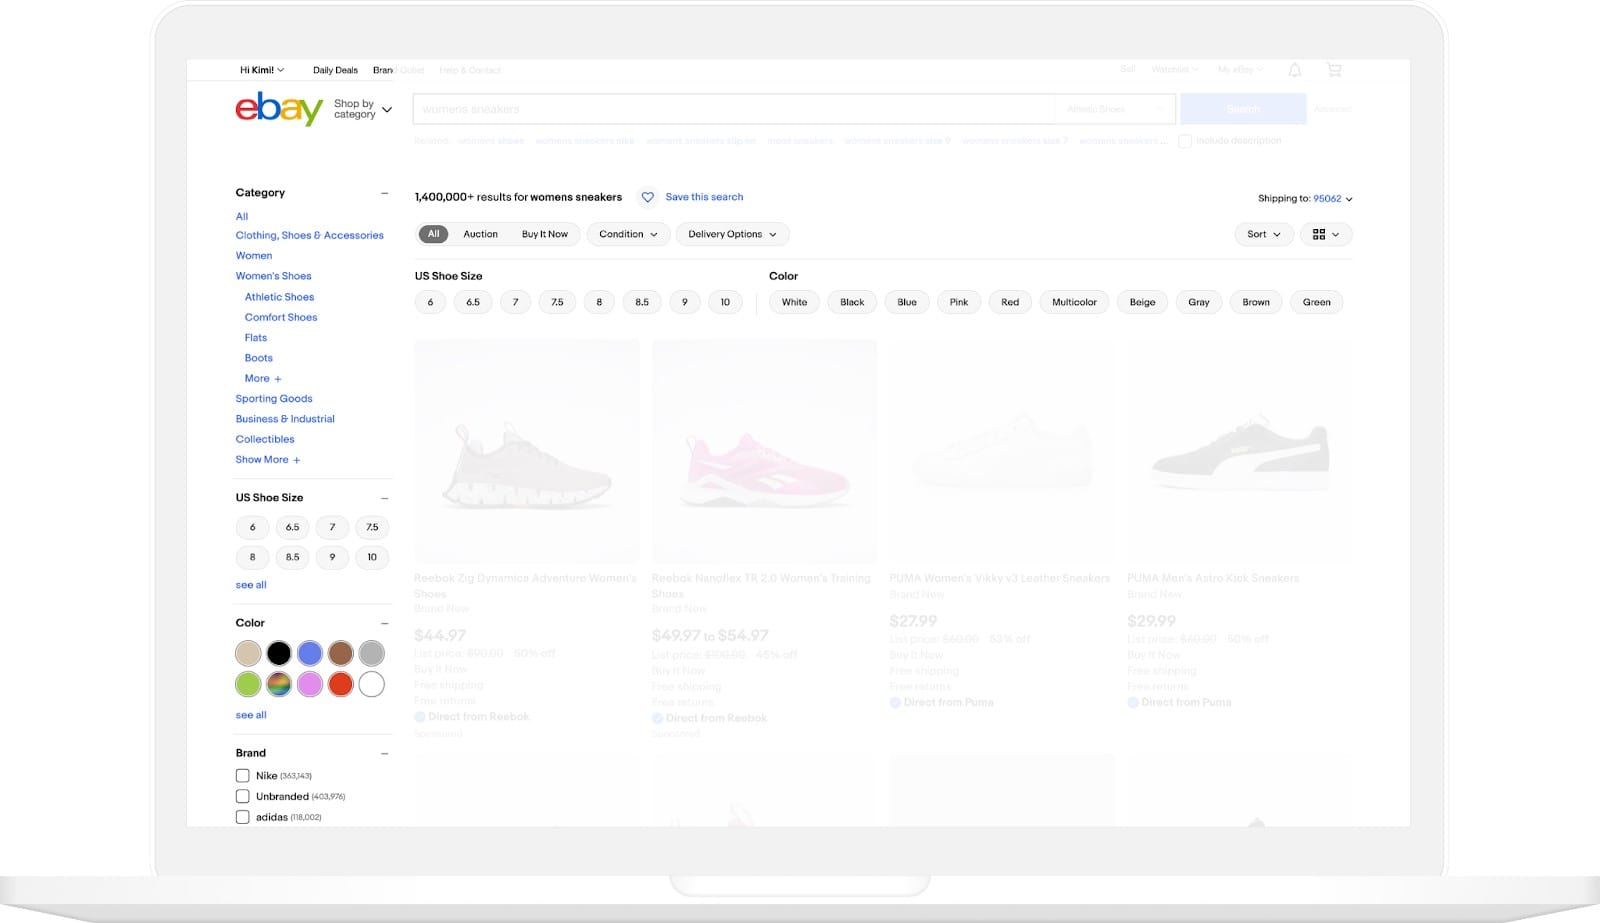Collapse the Category section
The height and width of the screenshot is (923, 1600).
coord(384,193)
